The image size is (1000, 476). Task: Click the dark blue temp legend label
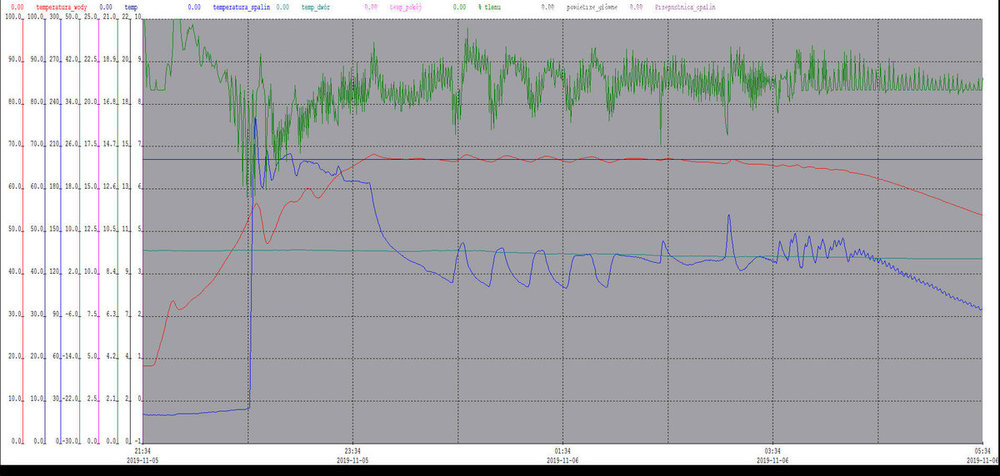pos(131,7)
